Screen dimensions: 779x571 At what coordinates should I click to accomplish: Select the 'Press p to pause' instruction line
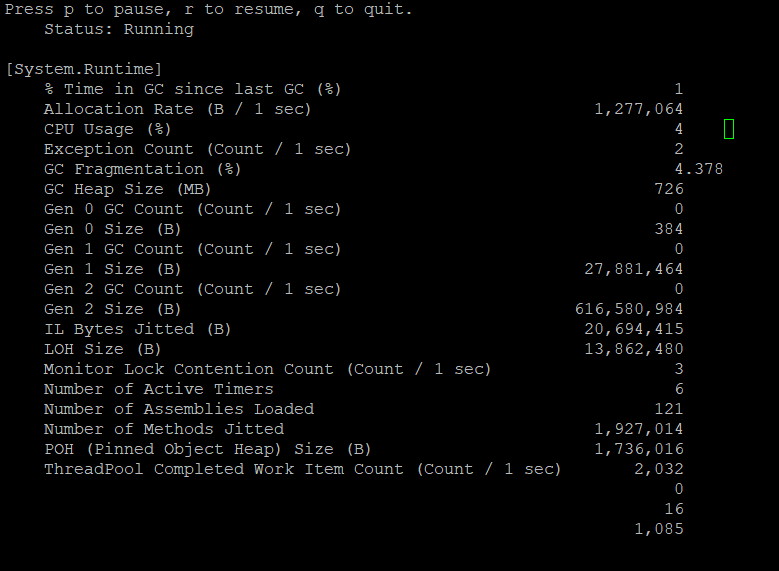point(209,9)
